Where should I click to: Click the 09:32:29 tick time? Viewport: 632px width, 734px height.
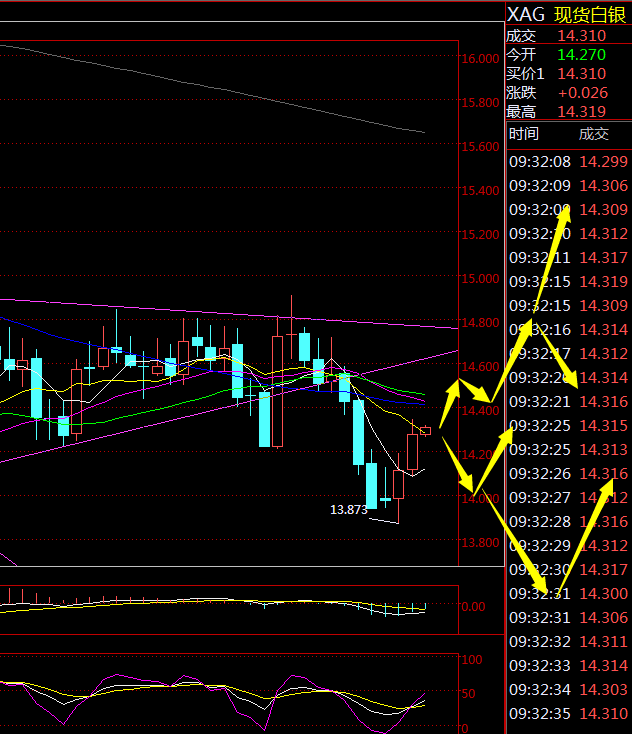(540, 546)
